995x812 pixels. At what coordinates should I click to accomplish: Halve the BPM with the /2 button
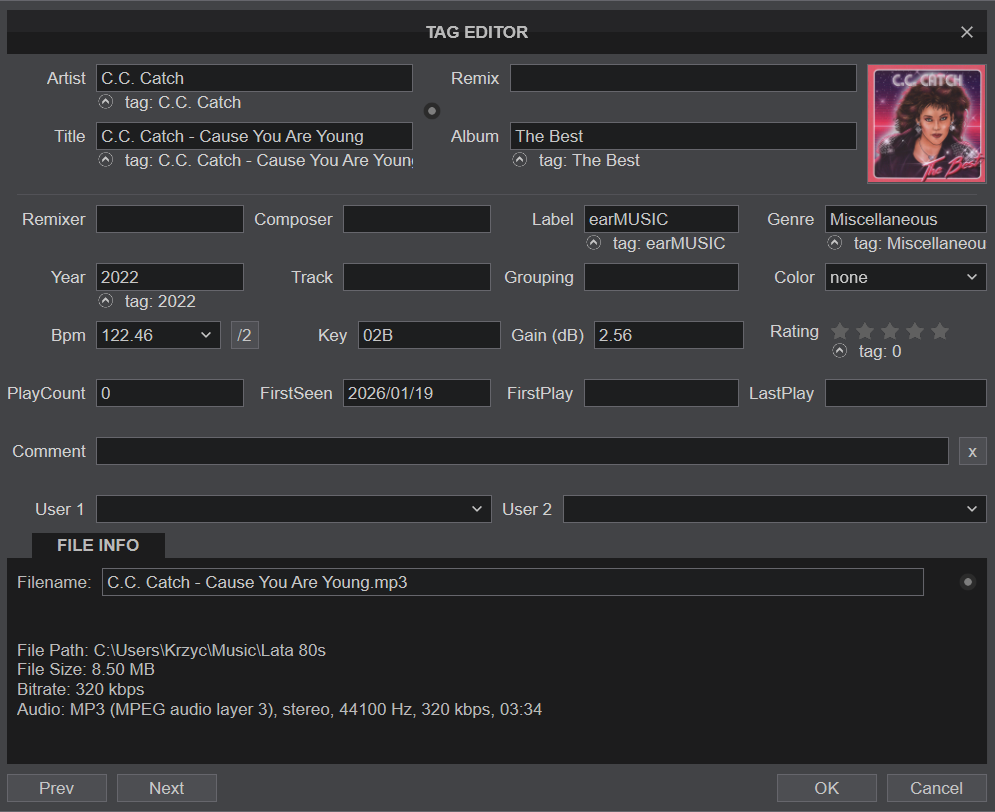click(x=244, y=335)
